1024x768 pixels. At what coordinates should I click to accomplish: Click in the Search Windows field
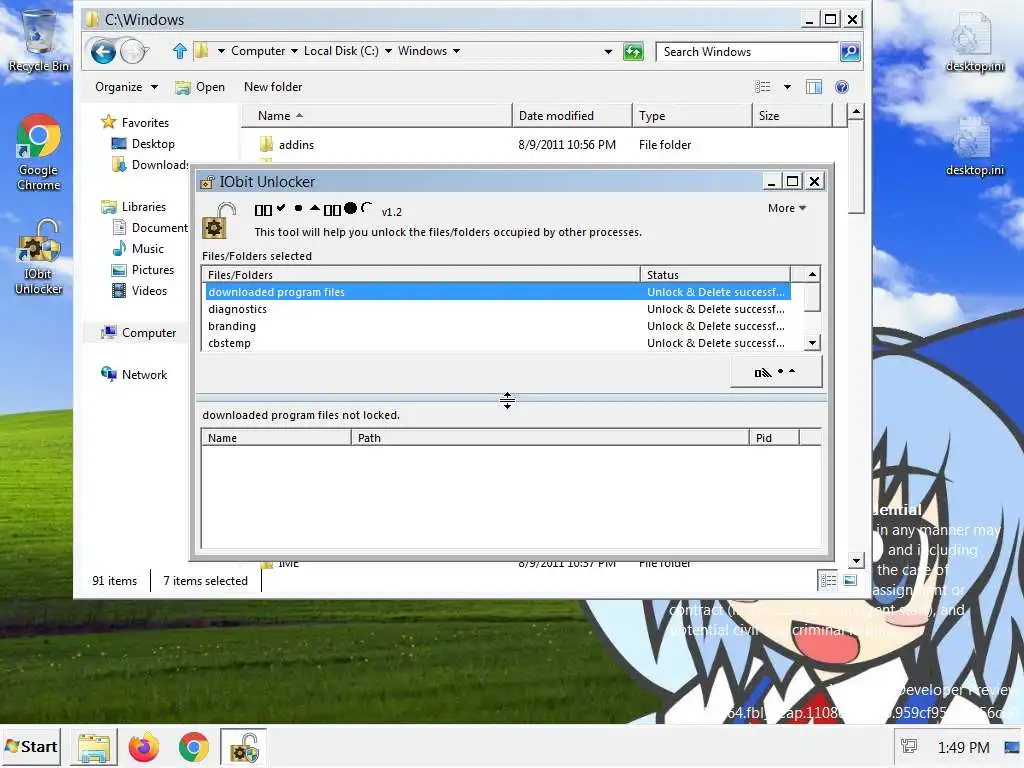click(747, 52)
